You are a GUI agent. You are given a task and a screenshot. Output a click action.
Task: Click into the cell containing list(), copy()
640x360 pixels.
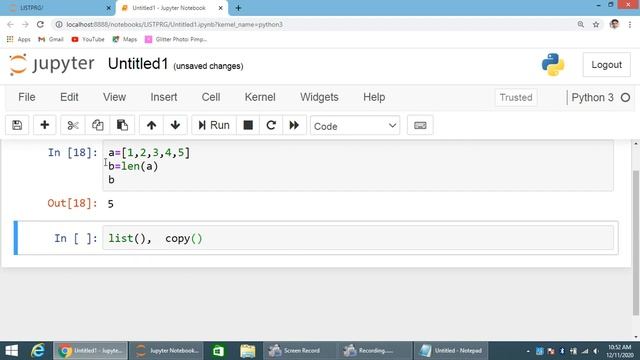pyautogui.click(x=358, y=238)
